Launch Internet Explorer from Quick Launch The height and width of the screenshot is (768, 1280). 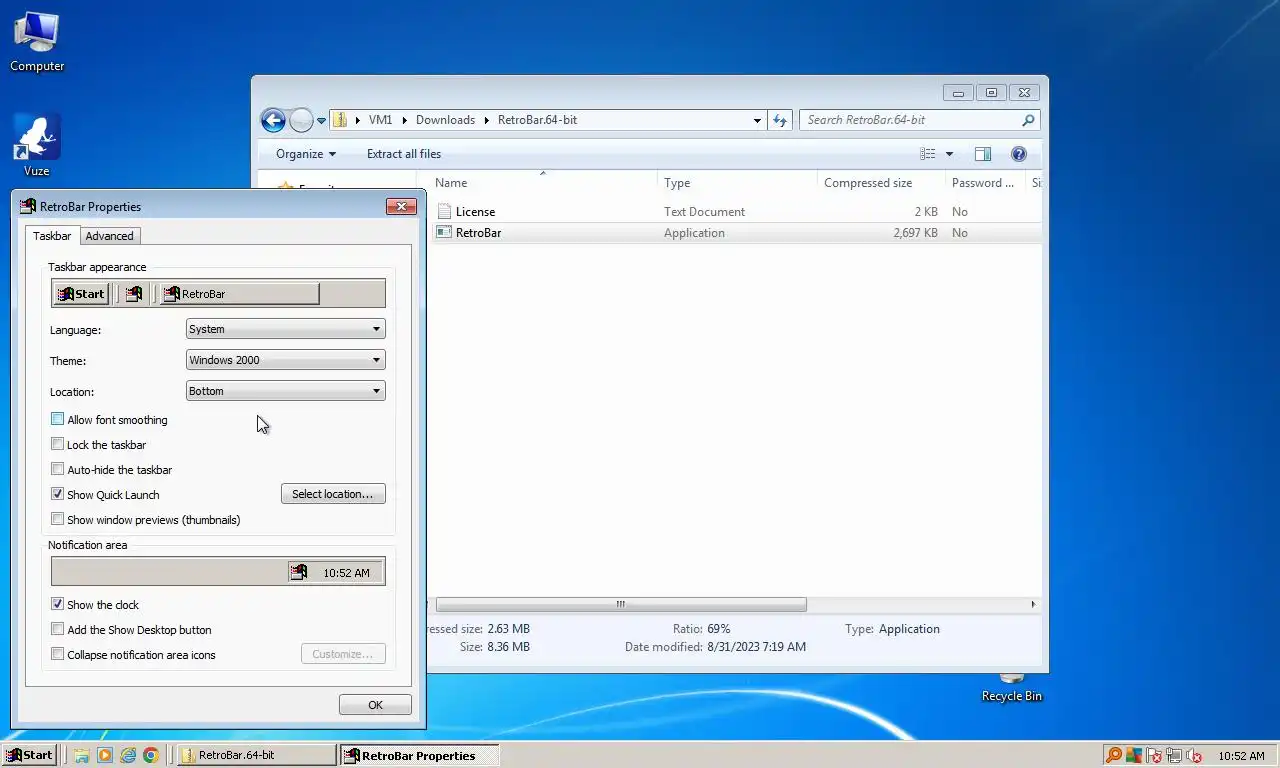(x=128, y=756)
